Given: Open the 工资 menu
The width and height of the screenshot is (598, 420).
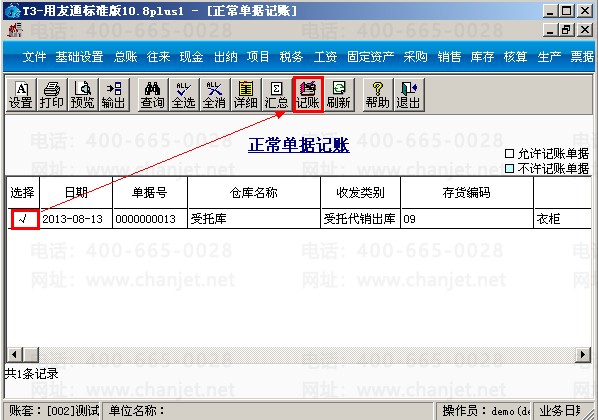Looking at the screenshot, I should point(325,57).
